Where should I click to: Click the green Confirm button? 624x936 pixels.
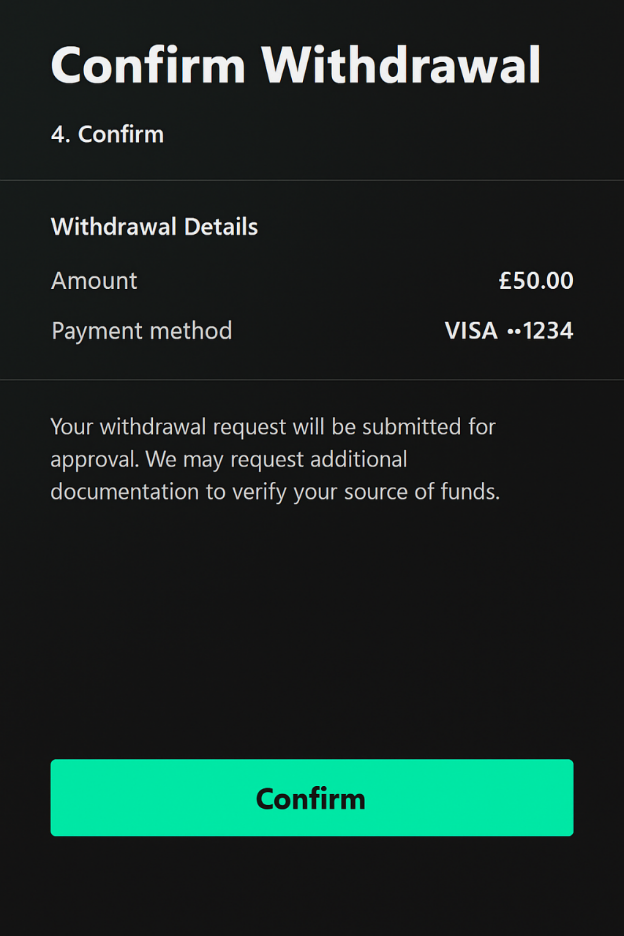click(312, 798)
